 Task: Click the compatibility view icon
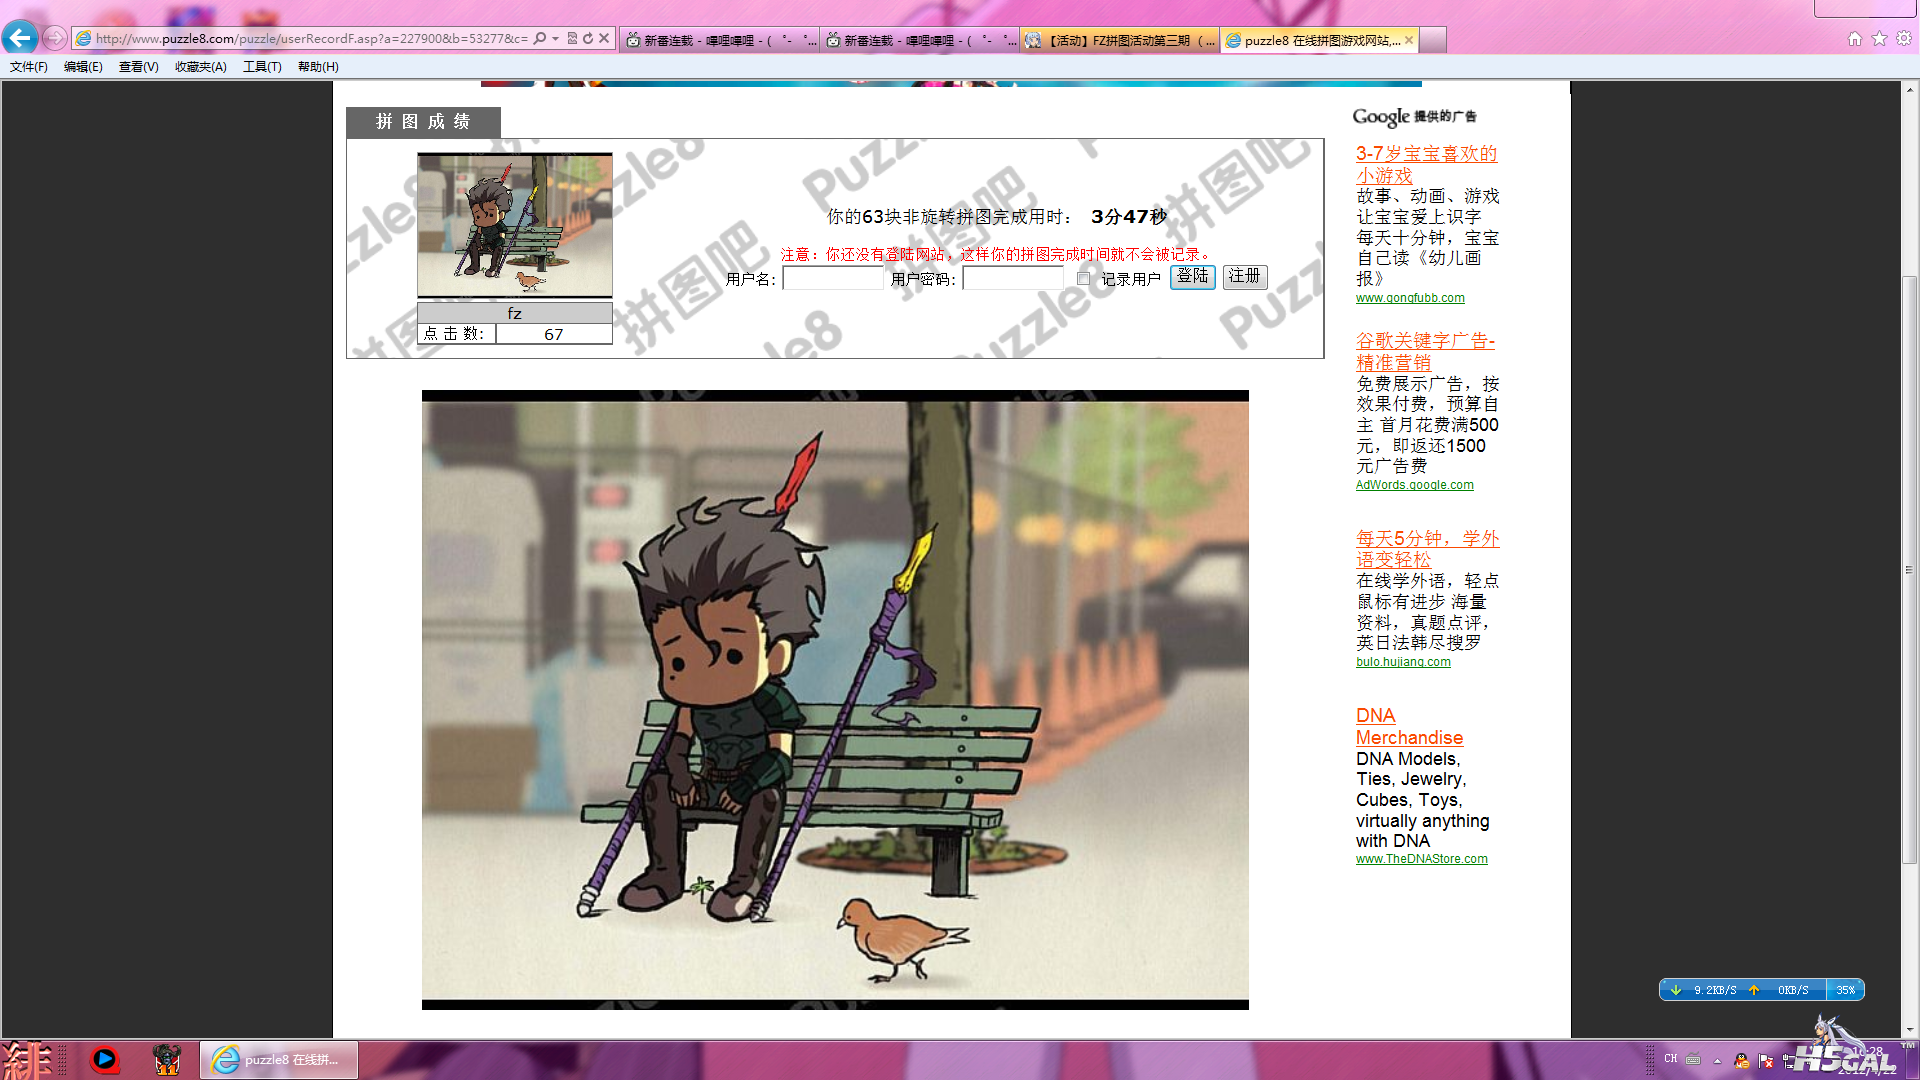(x=572, y=38)
